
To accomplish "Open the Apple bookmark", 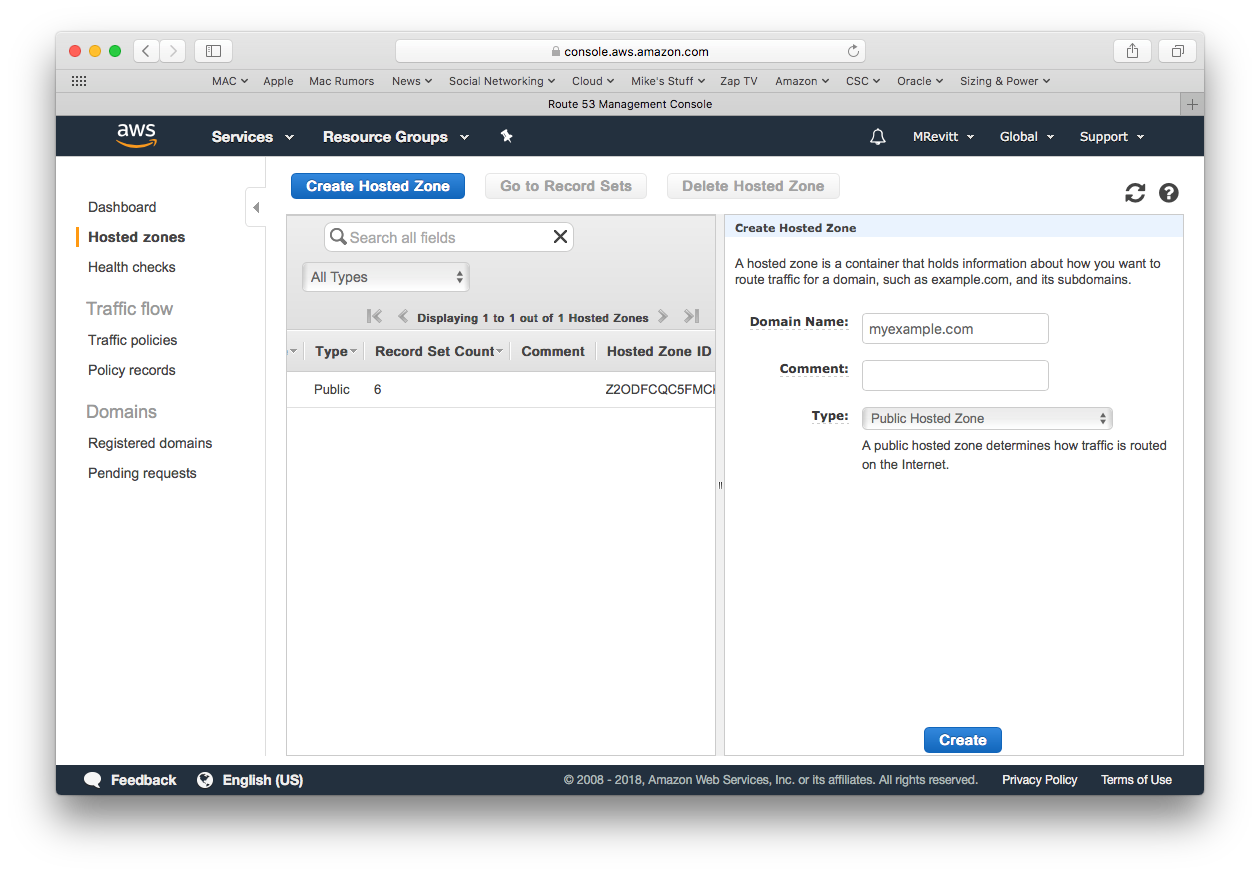I will tap(278, 81).
